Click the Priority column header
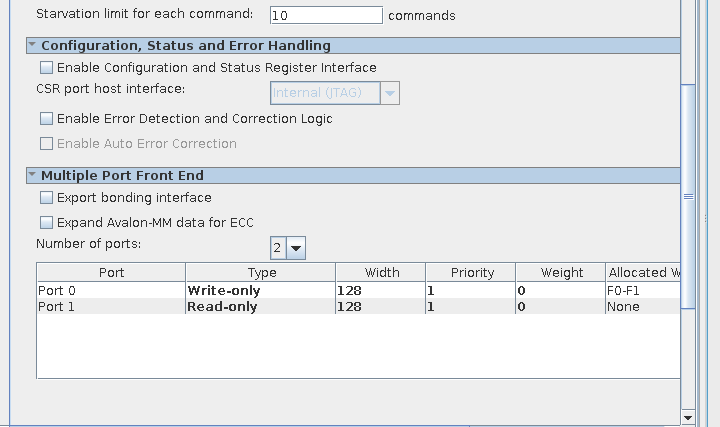Viewport: 720px width, 427px height. [472, 272]
